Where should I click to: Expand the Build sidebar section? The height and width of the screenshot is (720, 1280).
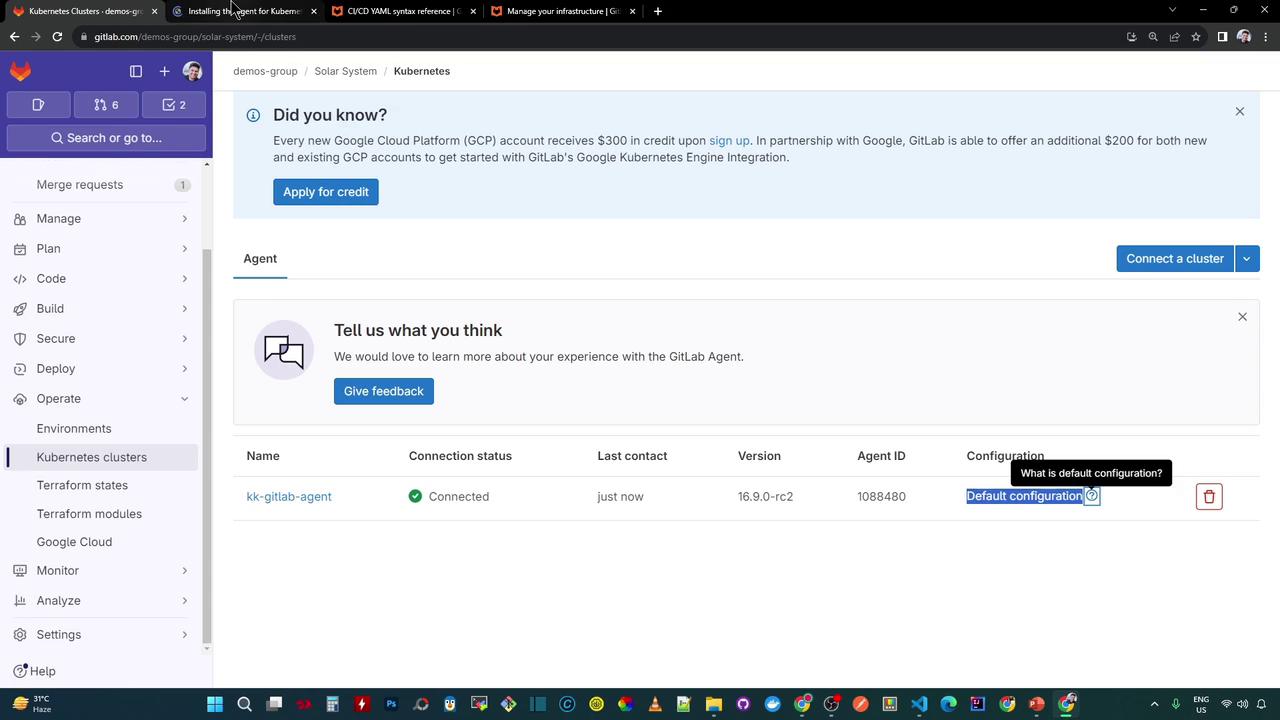(x=103, y=308)
